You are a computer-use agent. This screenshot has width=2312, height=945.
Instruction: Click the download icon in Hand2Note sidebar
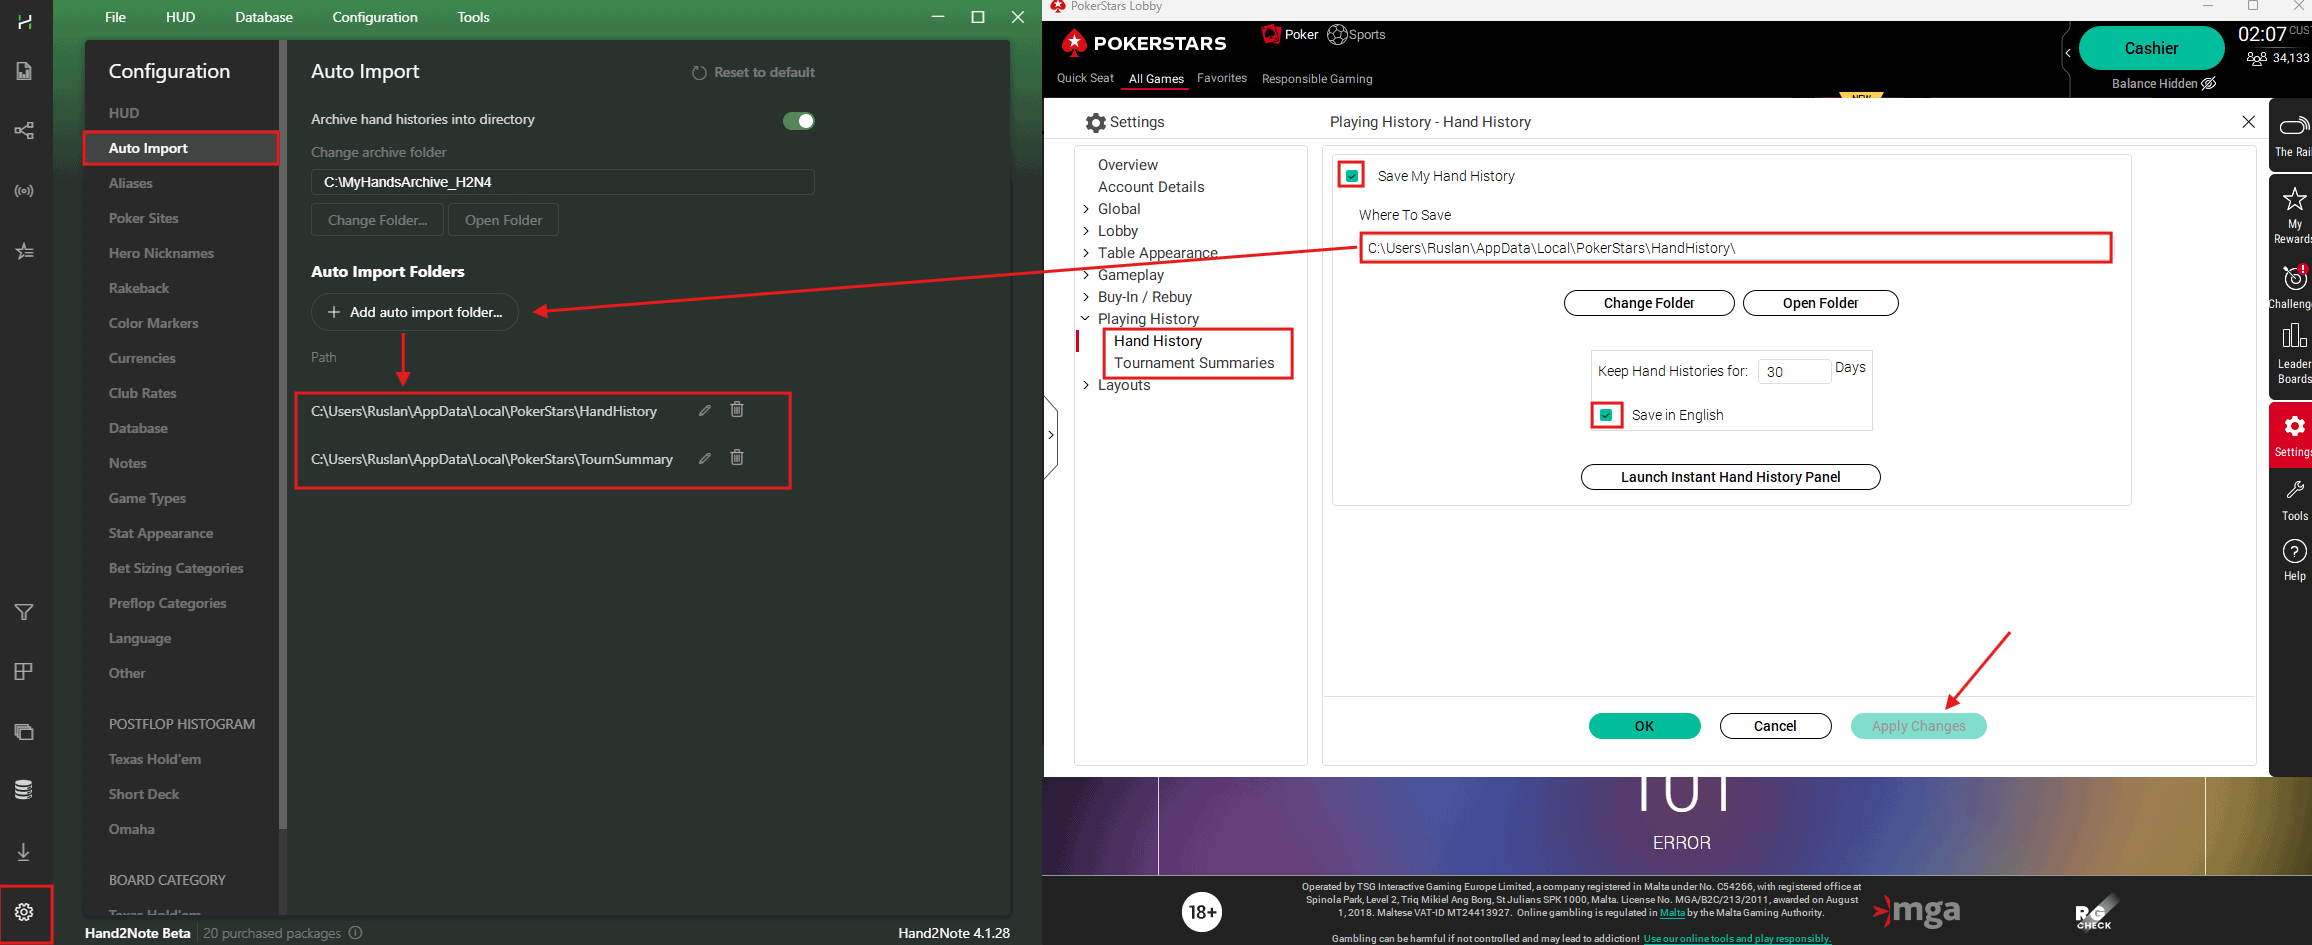pos(24,851)
